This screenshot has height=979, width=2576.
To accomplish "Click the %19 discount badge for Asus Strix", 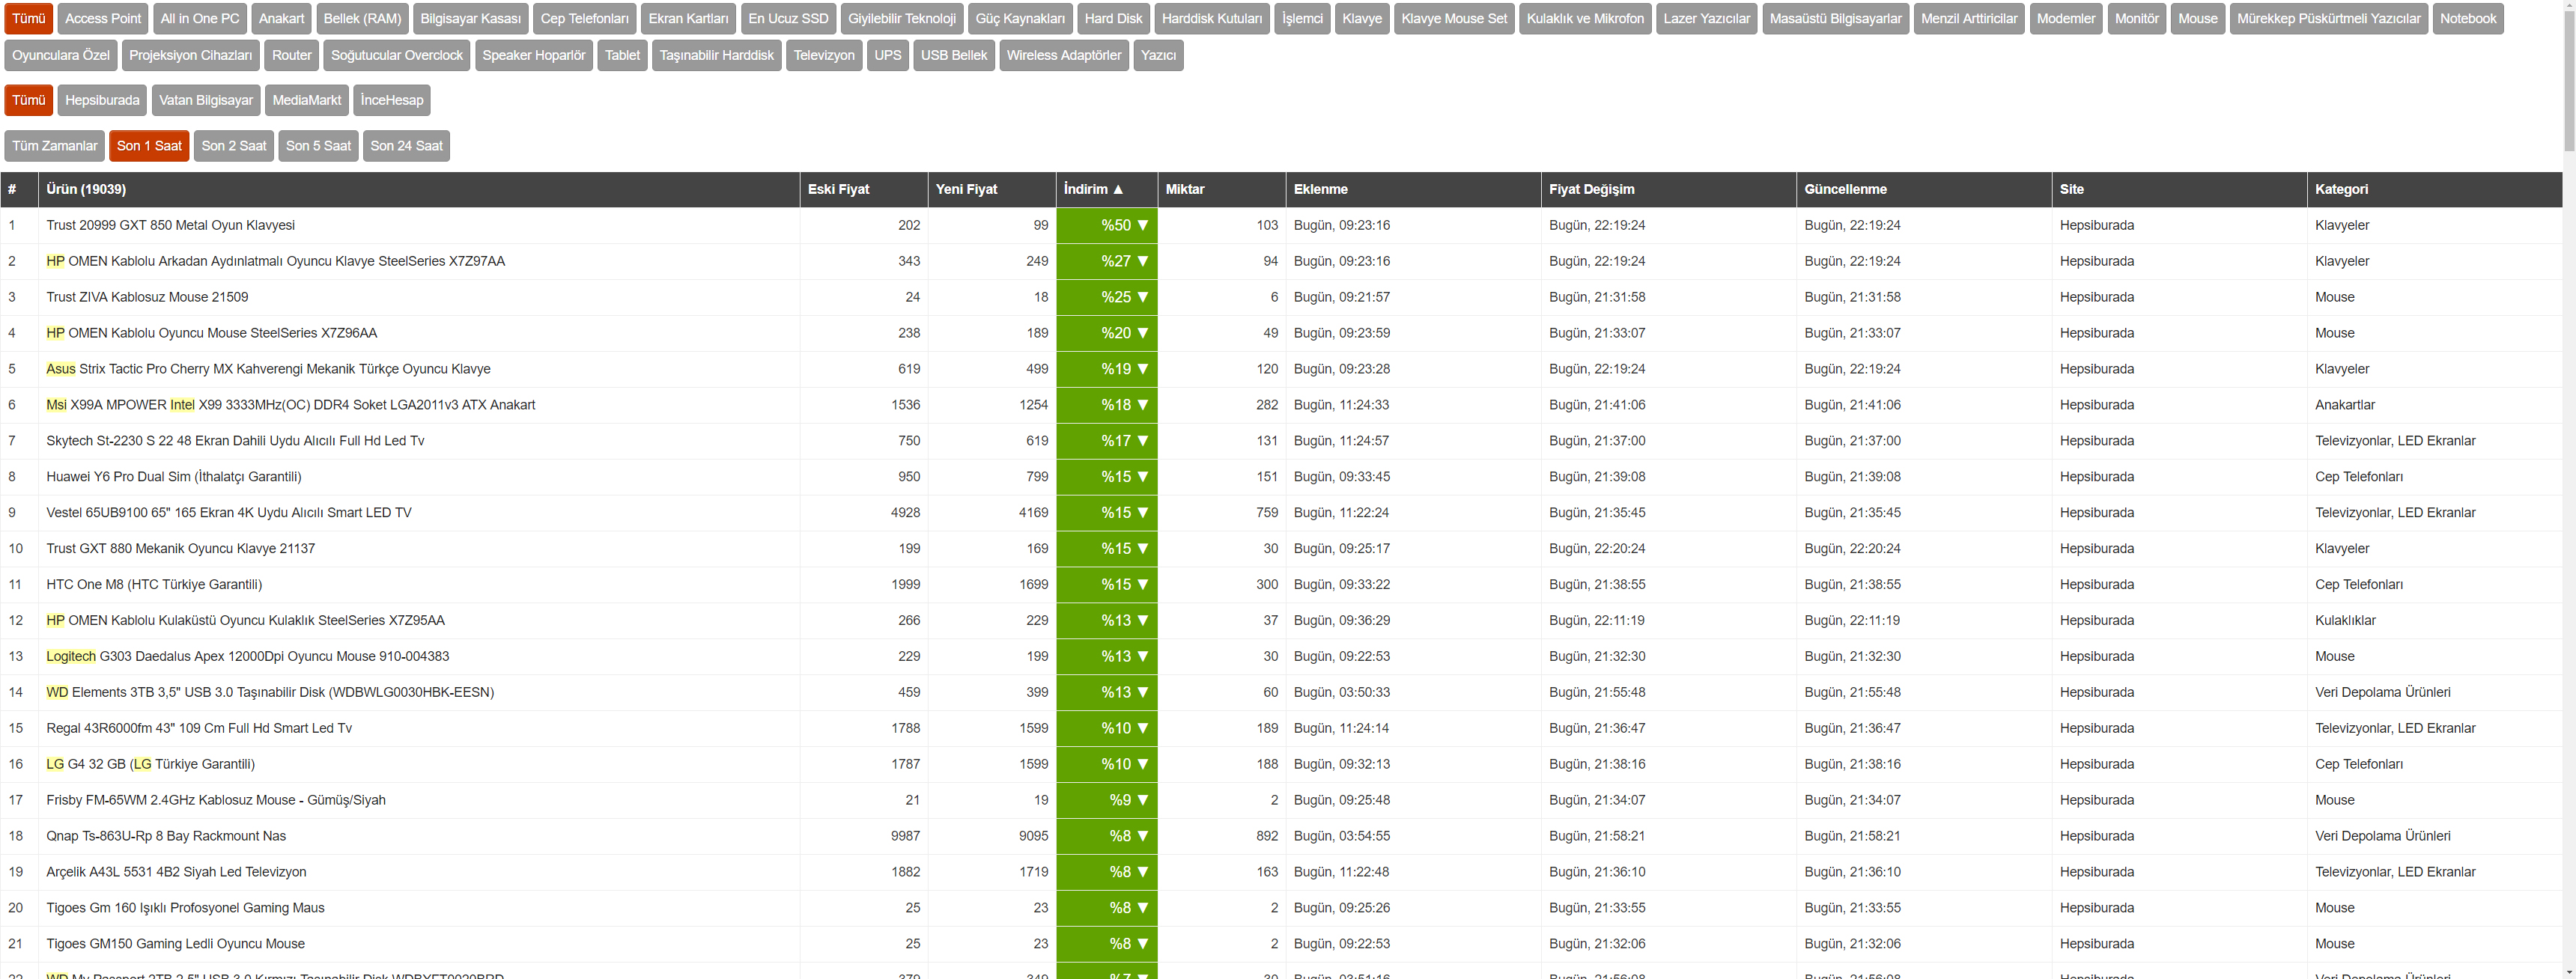I will pyautogui.click(x=1107, y=369).
